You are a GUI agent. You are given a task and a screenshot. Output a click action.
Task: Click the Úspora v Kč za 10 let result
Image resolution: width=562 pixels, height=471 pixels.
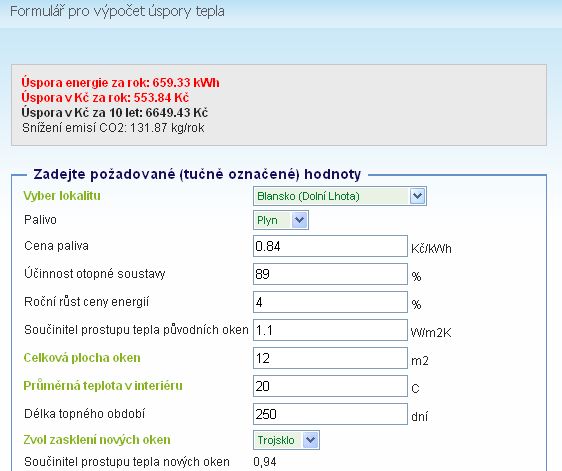[115, 113]
